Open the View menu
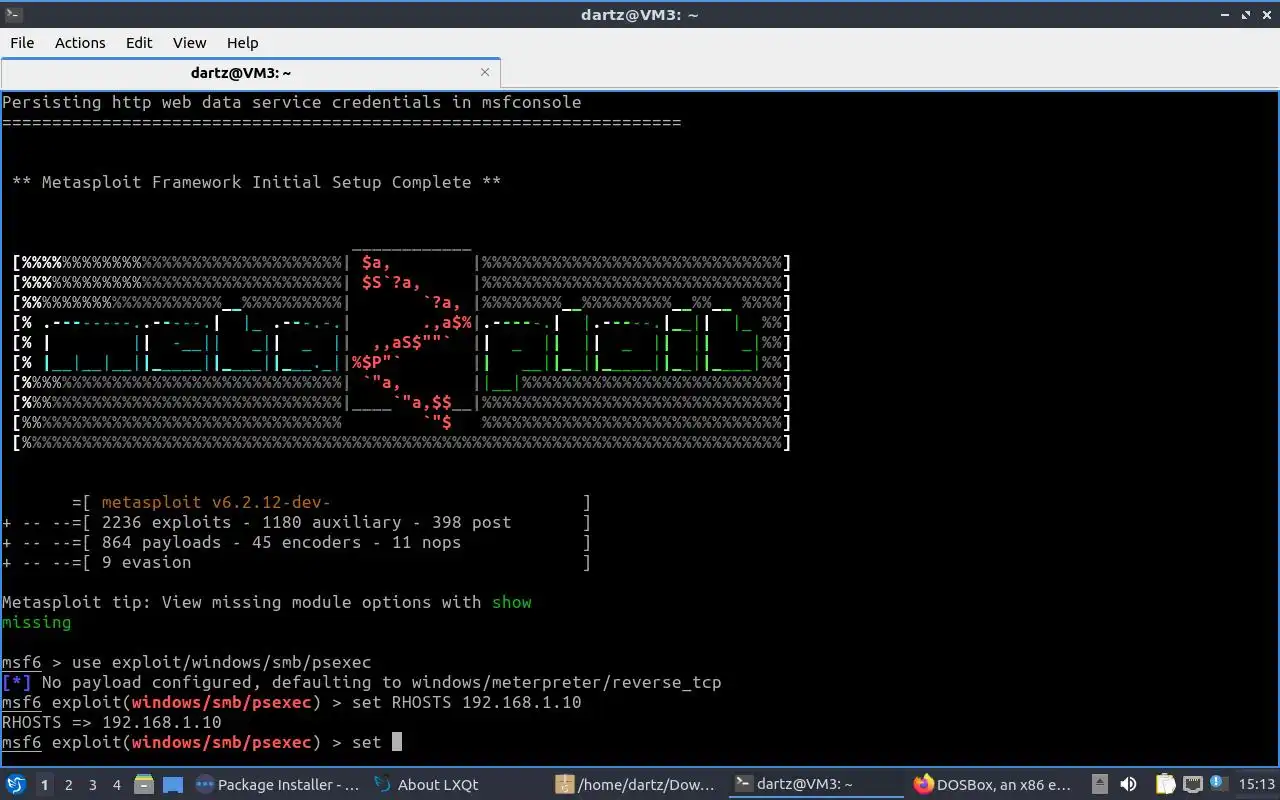 (189, 43)
